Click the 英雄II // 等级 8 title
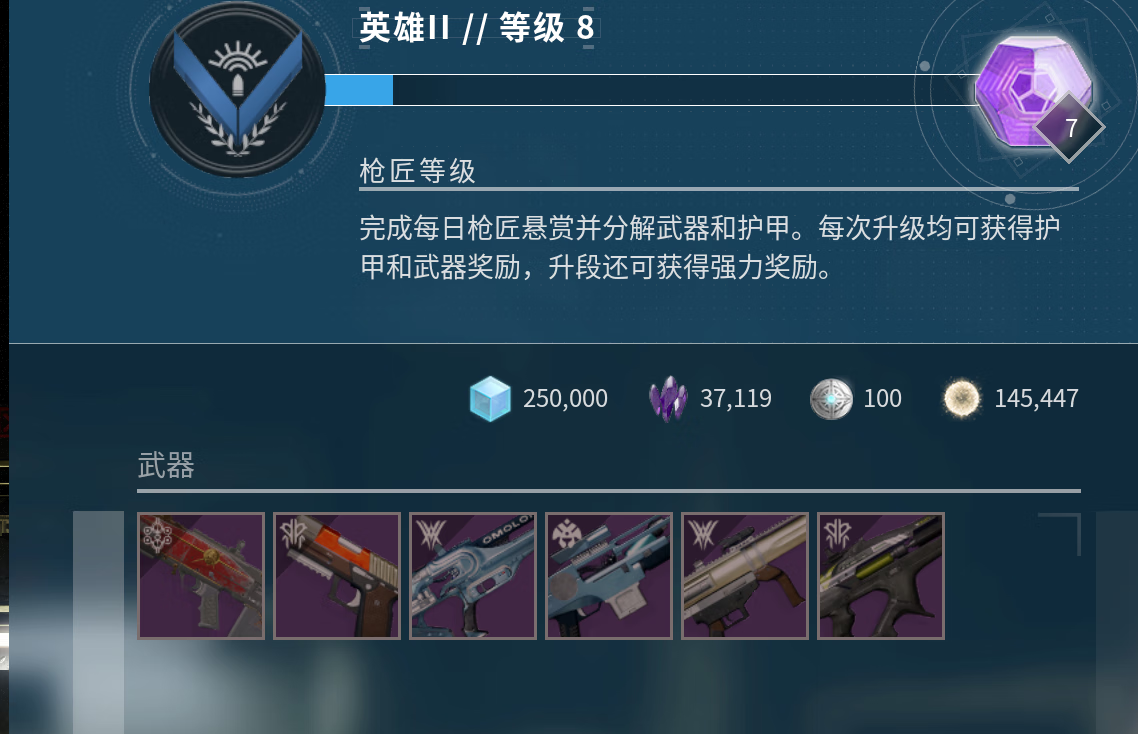This screenshot has height=734, width=1138. tap(477, 29)
